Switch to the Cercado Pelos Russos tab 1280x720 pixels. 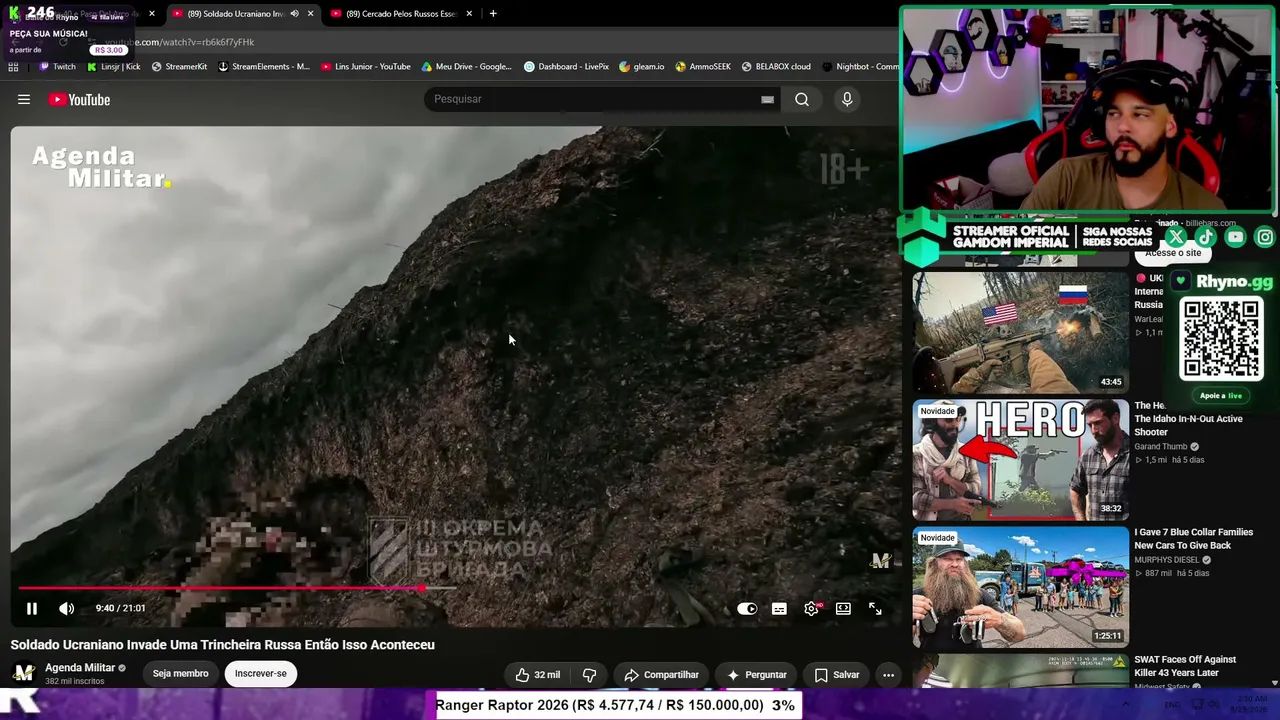pos(400,14)
